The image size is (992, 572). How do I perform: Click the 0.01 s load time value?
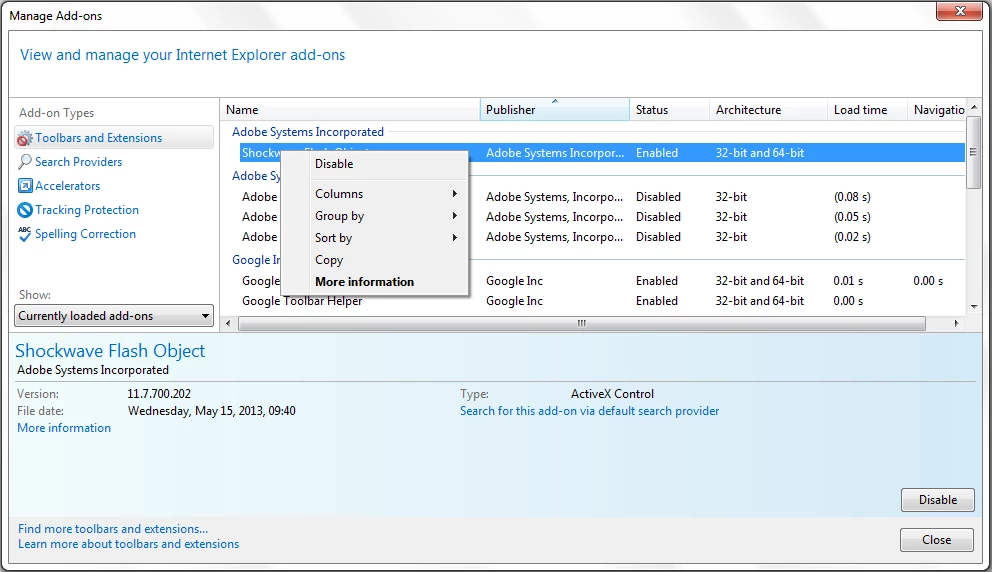[848, 281]
